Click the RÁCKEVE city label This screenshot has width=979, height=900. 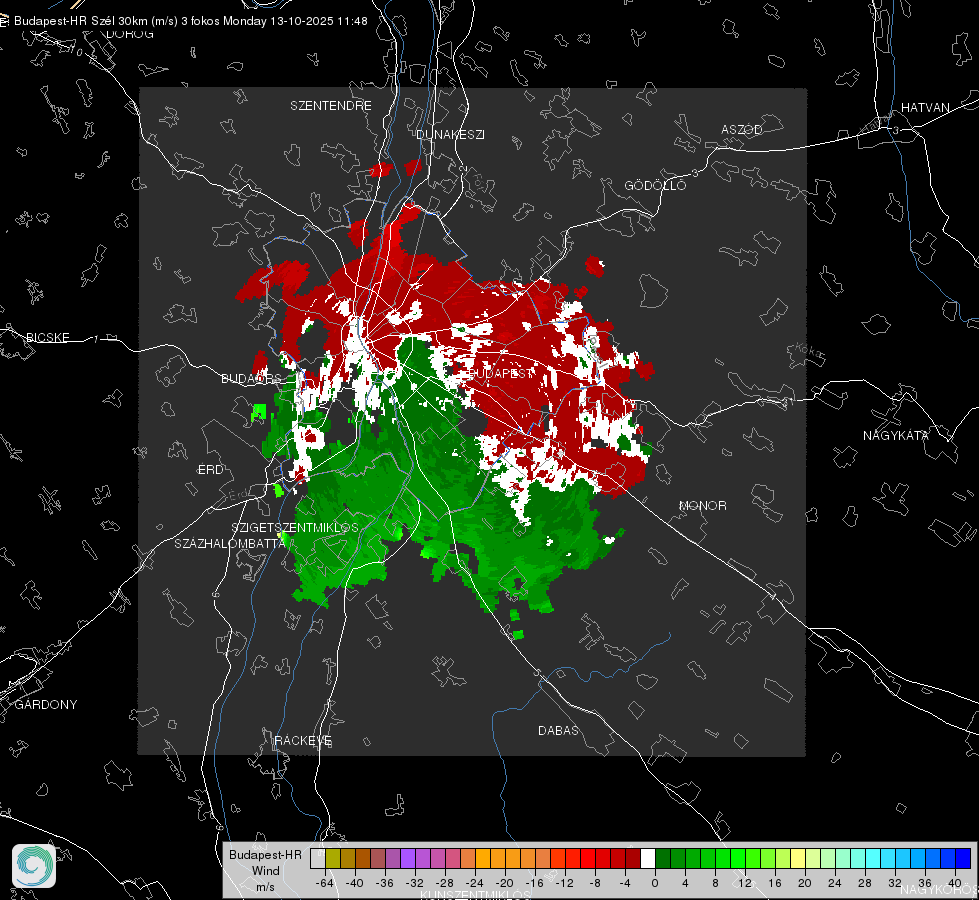tap(303, 741)
